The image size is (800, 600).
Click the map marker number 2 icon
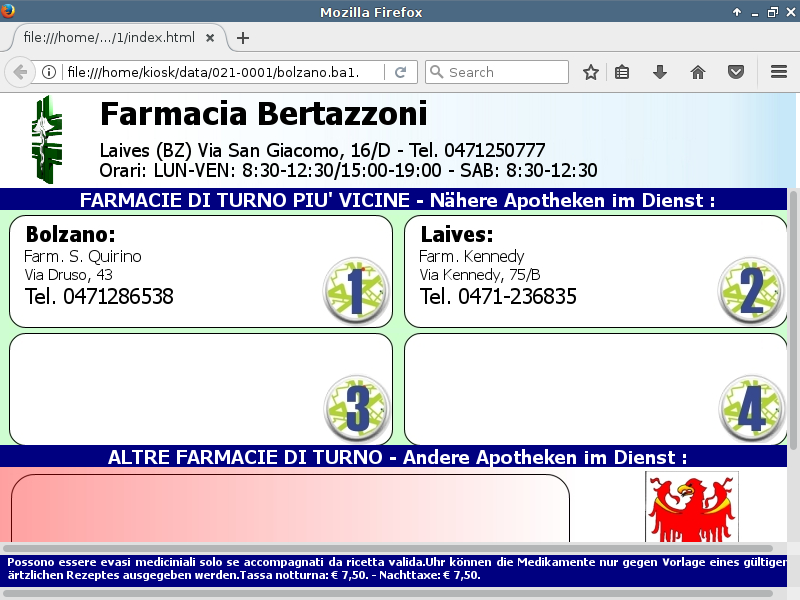[x=751, y=291]
